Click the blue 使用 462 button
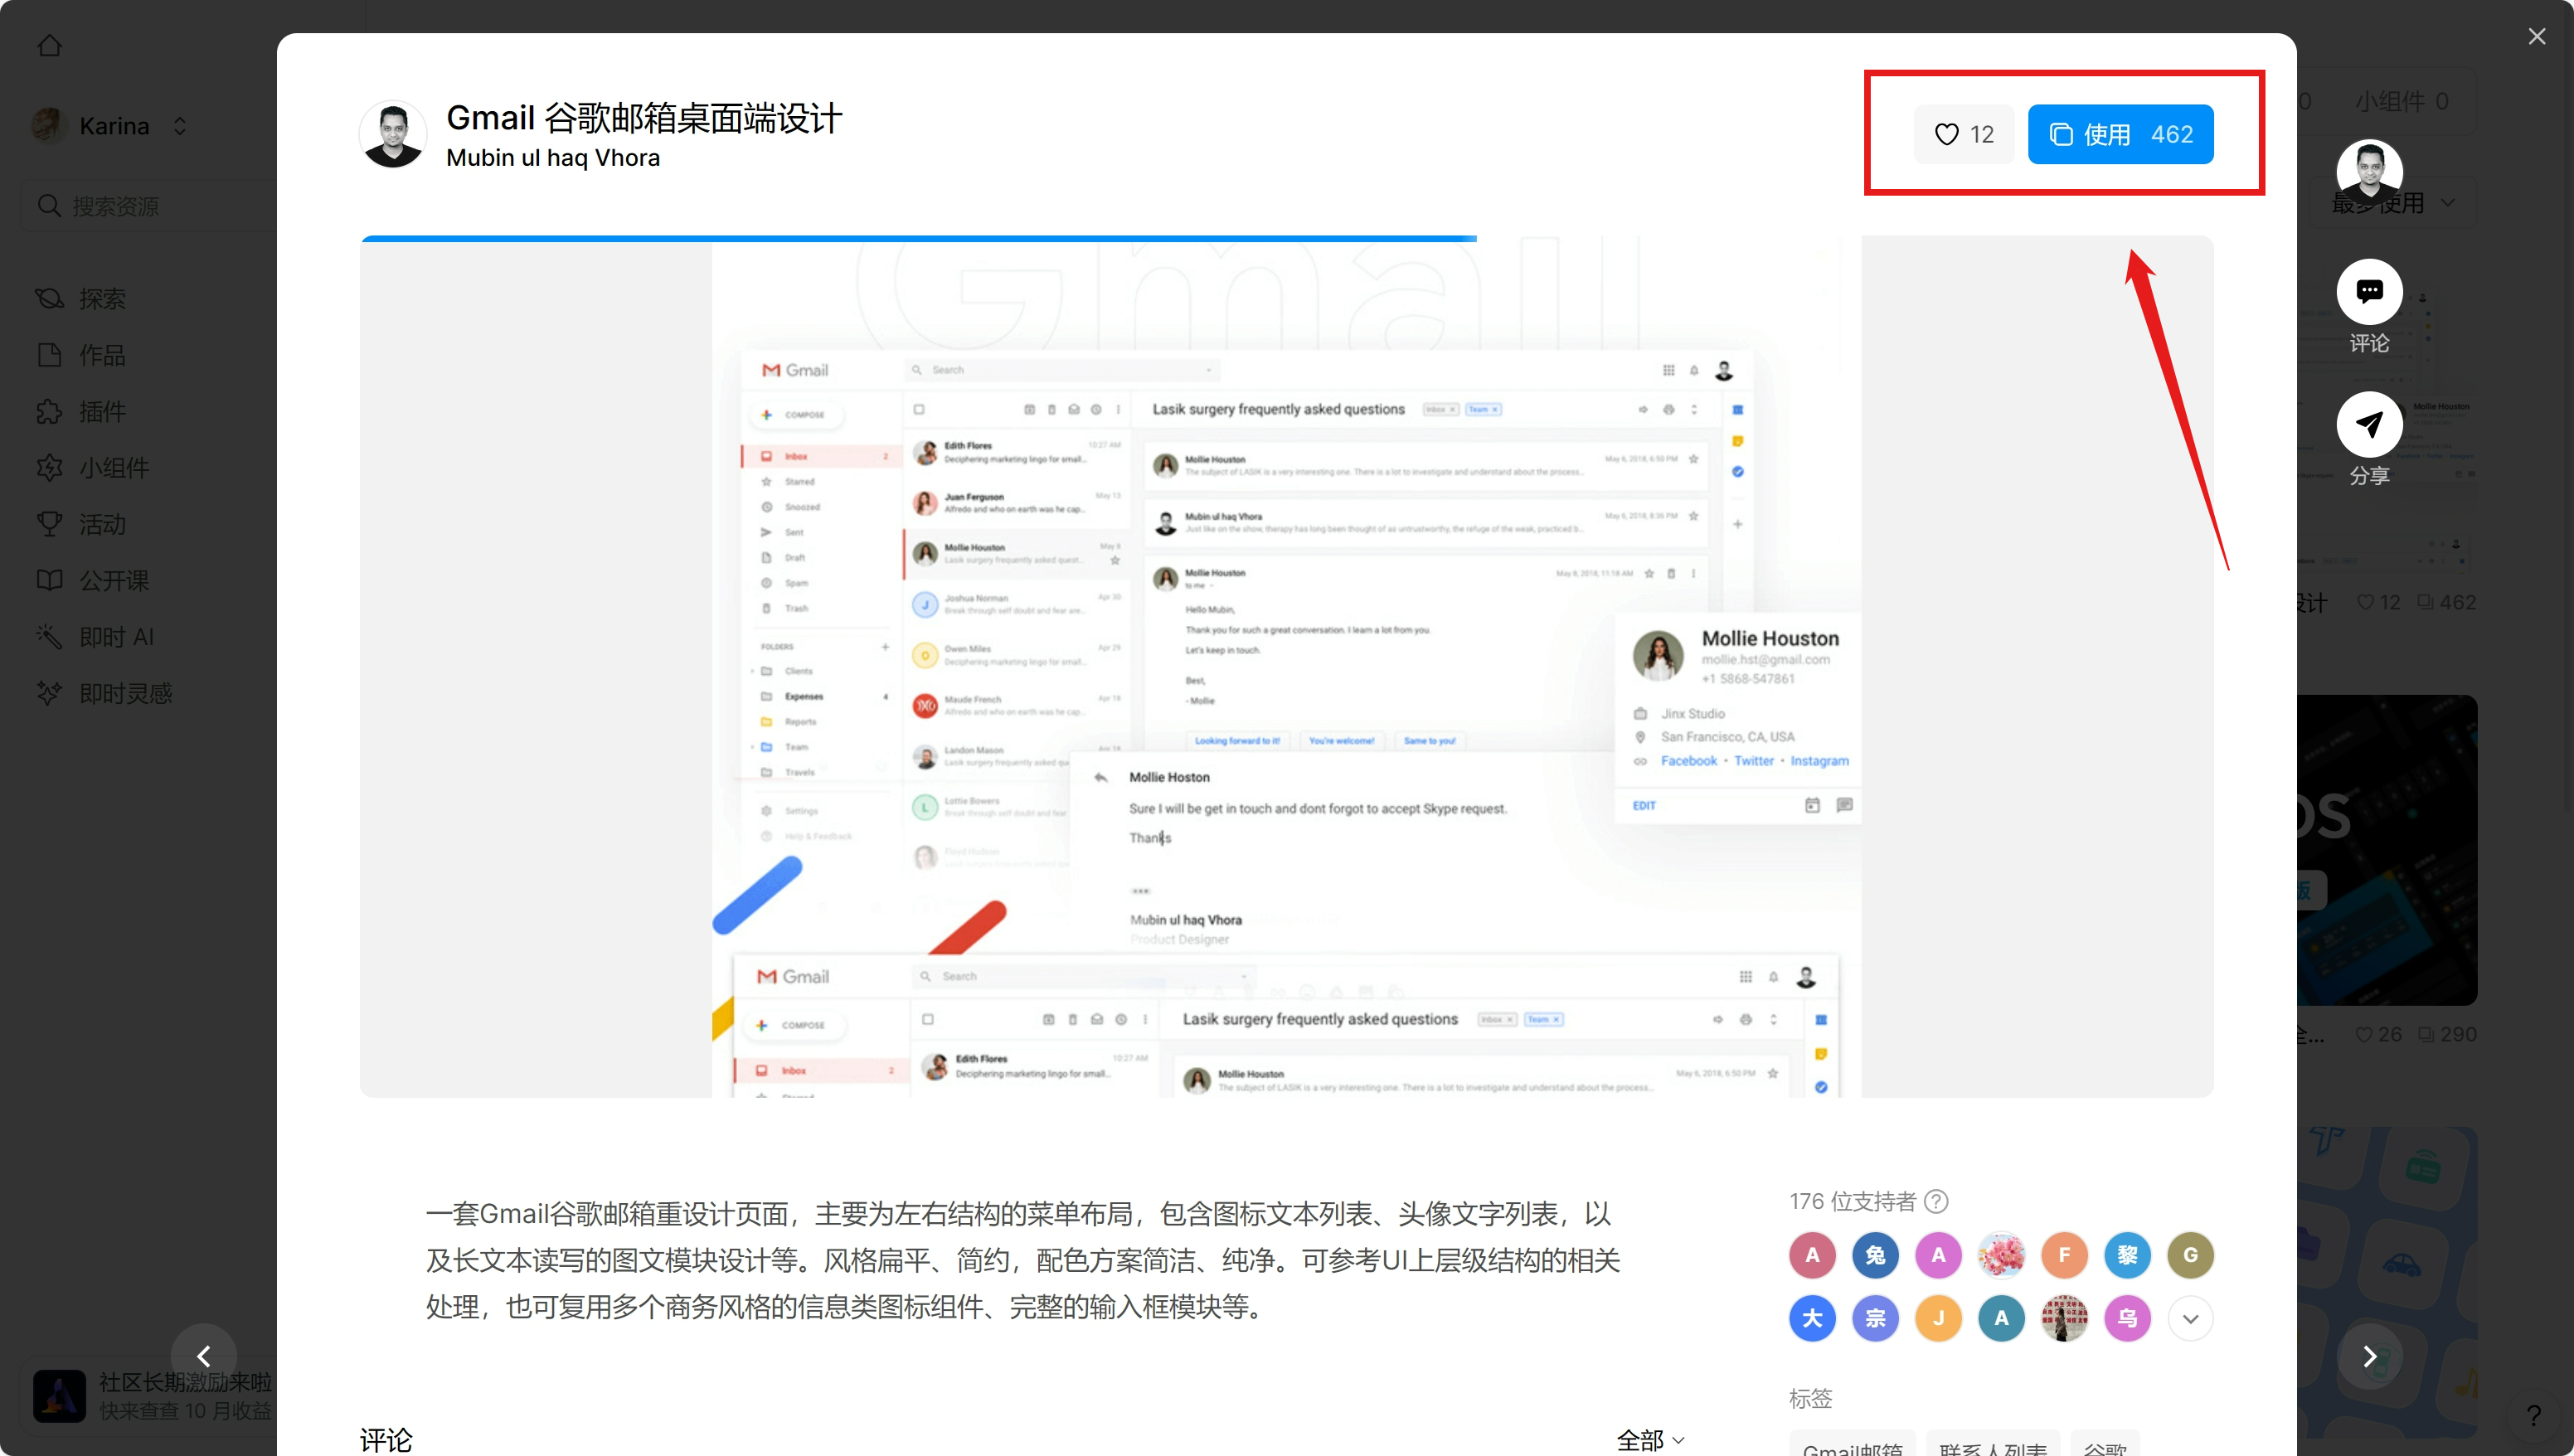The width and height of the screenshot is (2574, 1456). pyautogui.click(x=2120, y=134)
